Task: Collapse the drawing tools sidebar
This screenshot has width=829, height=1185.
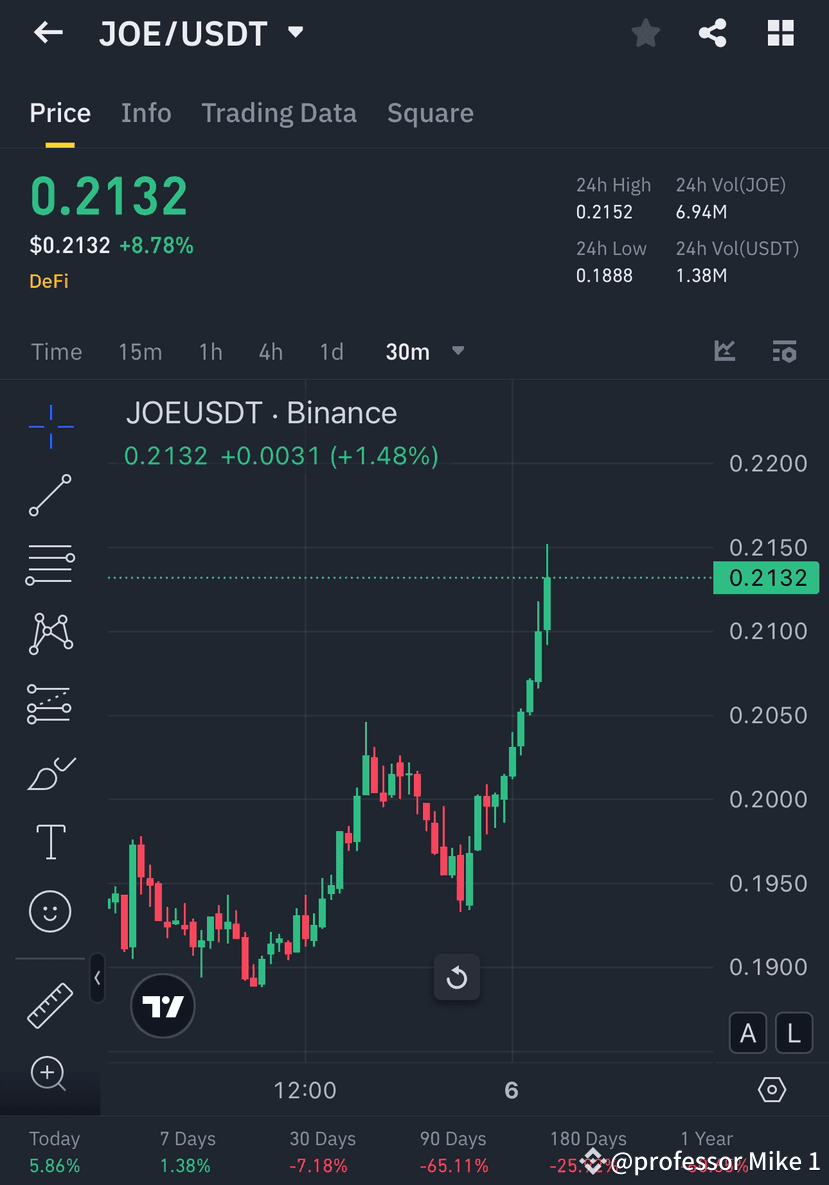Action: point(97,979)
